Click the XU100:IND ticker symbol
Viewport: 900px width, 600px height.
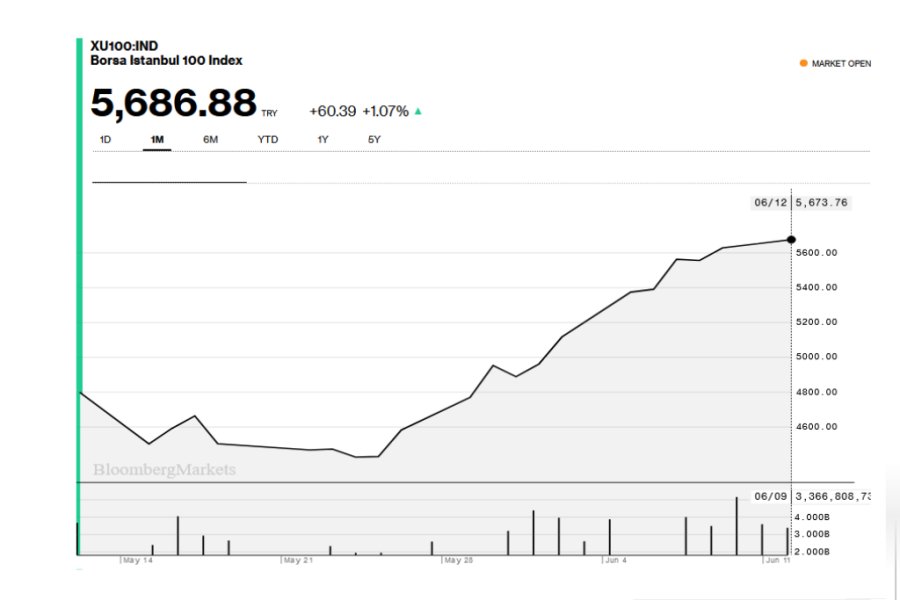pos(124,47)
